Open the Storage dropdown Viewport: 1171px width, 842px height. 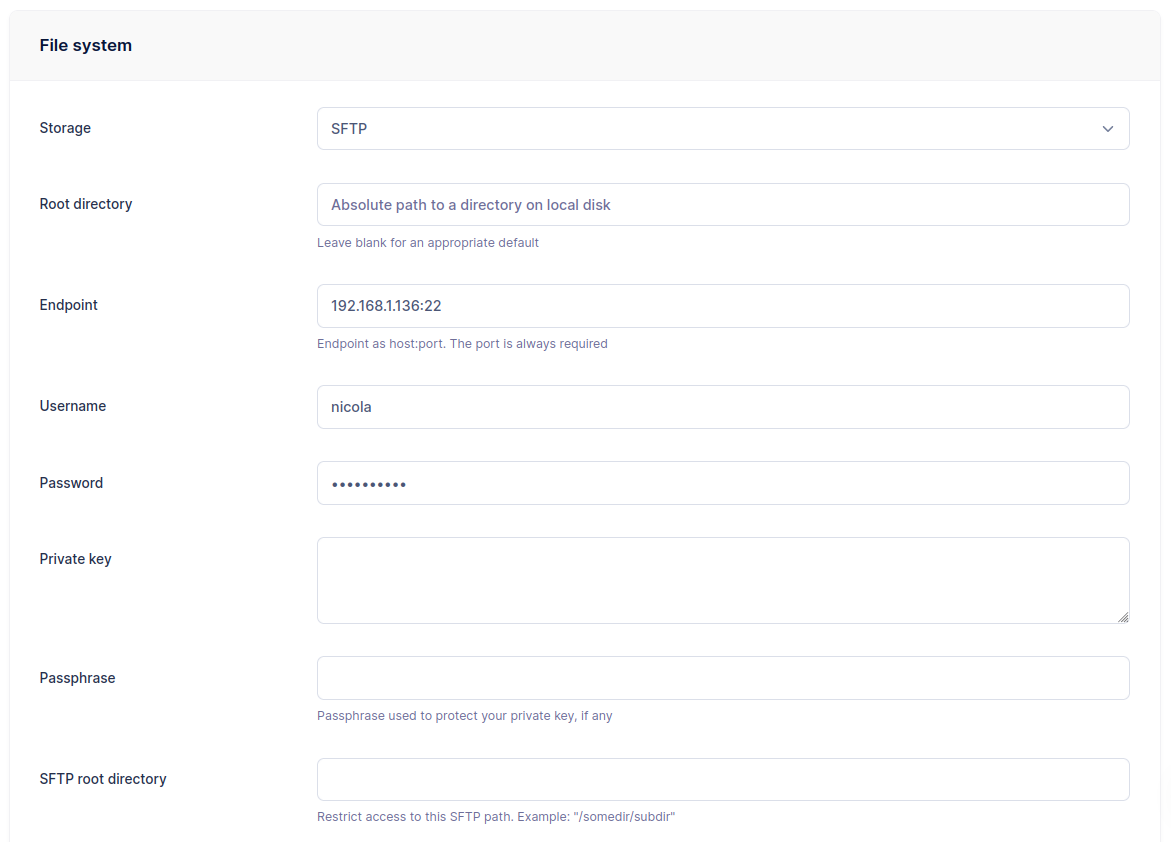[x=723, y=128]
